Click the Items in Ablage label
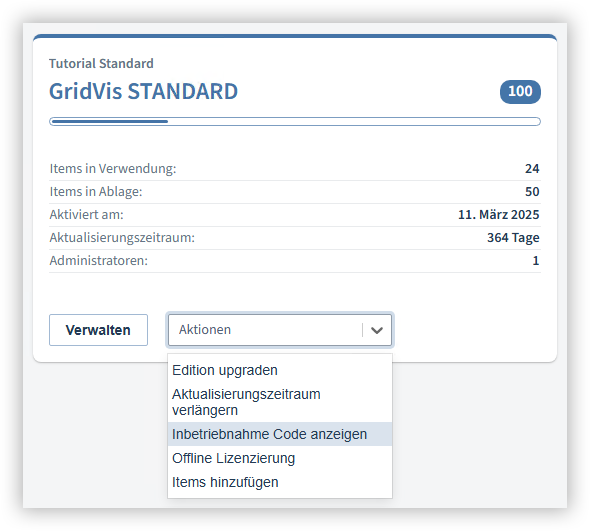This screenshot has height=531, width=590. pos(96,192)
